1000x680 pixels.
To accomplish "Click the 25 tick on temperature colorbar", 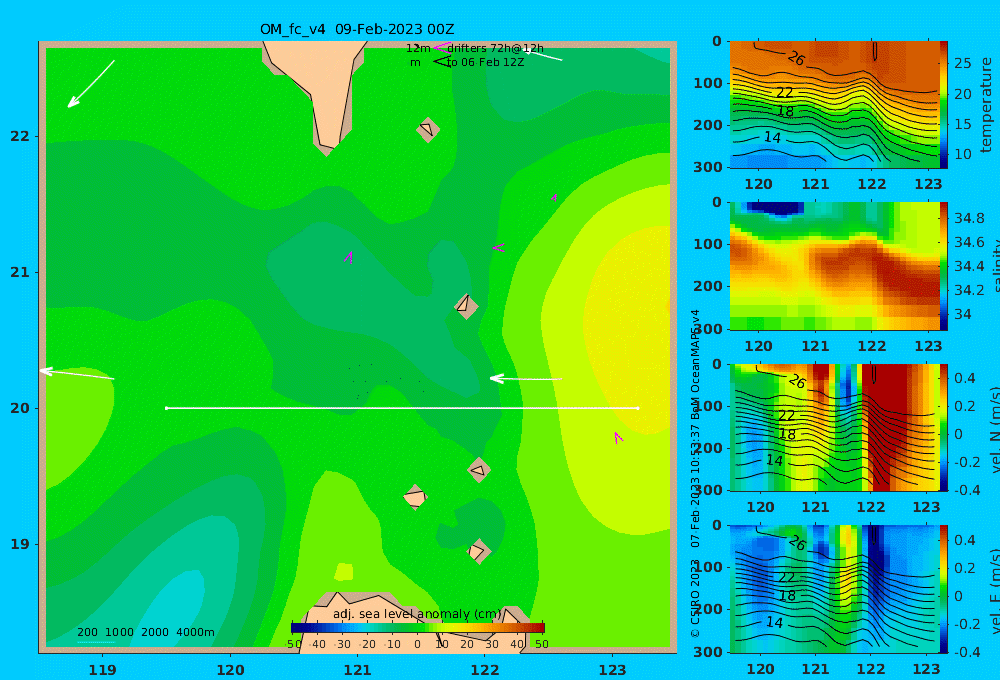I will (x=962, y=63).
